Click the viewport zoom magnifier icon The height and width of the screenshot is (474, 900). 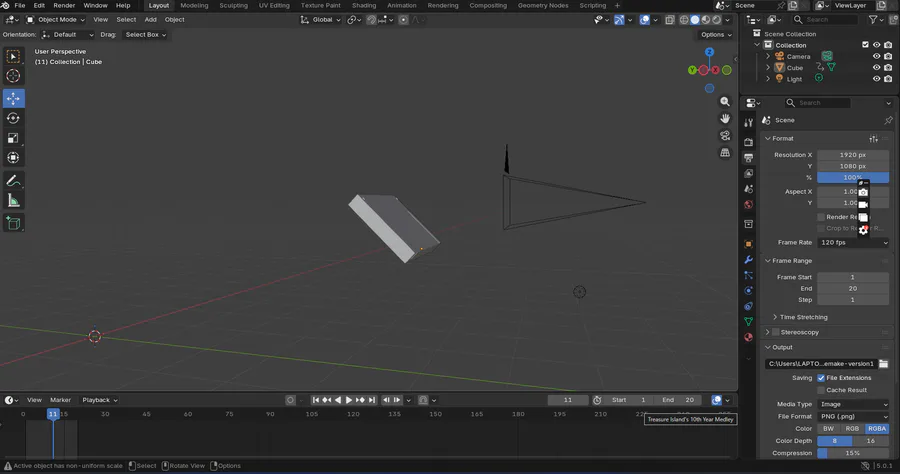(x=725, y=102)
